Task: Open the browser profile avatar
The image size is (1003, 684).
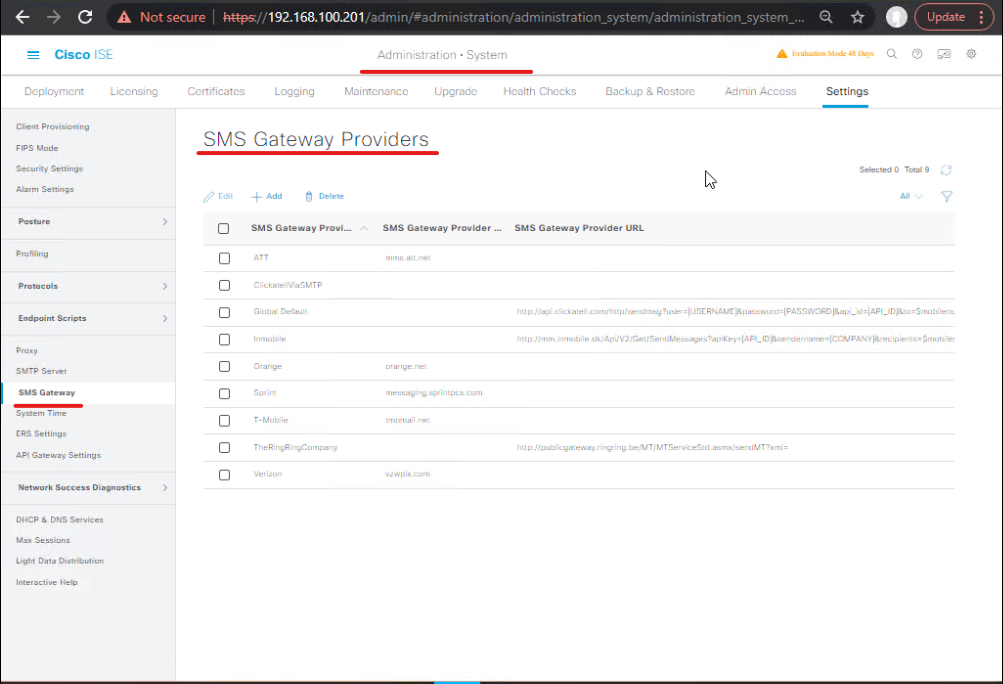Action: click(x=896, y=17)
